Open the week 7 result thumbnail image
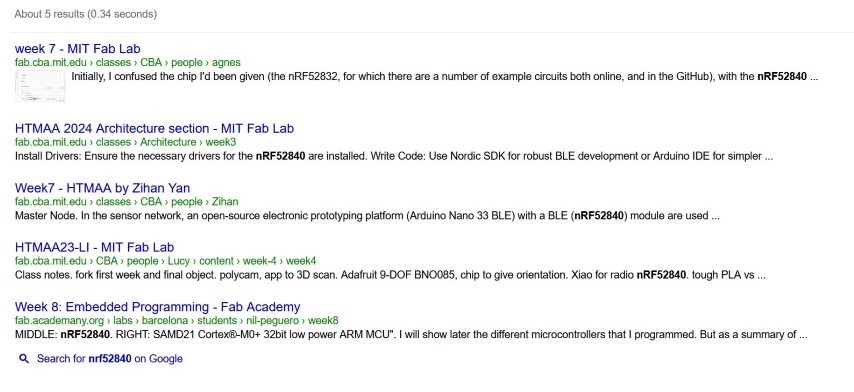The width and height of the screenshot is (854, 392). point(40,87)
